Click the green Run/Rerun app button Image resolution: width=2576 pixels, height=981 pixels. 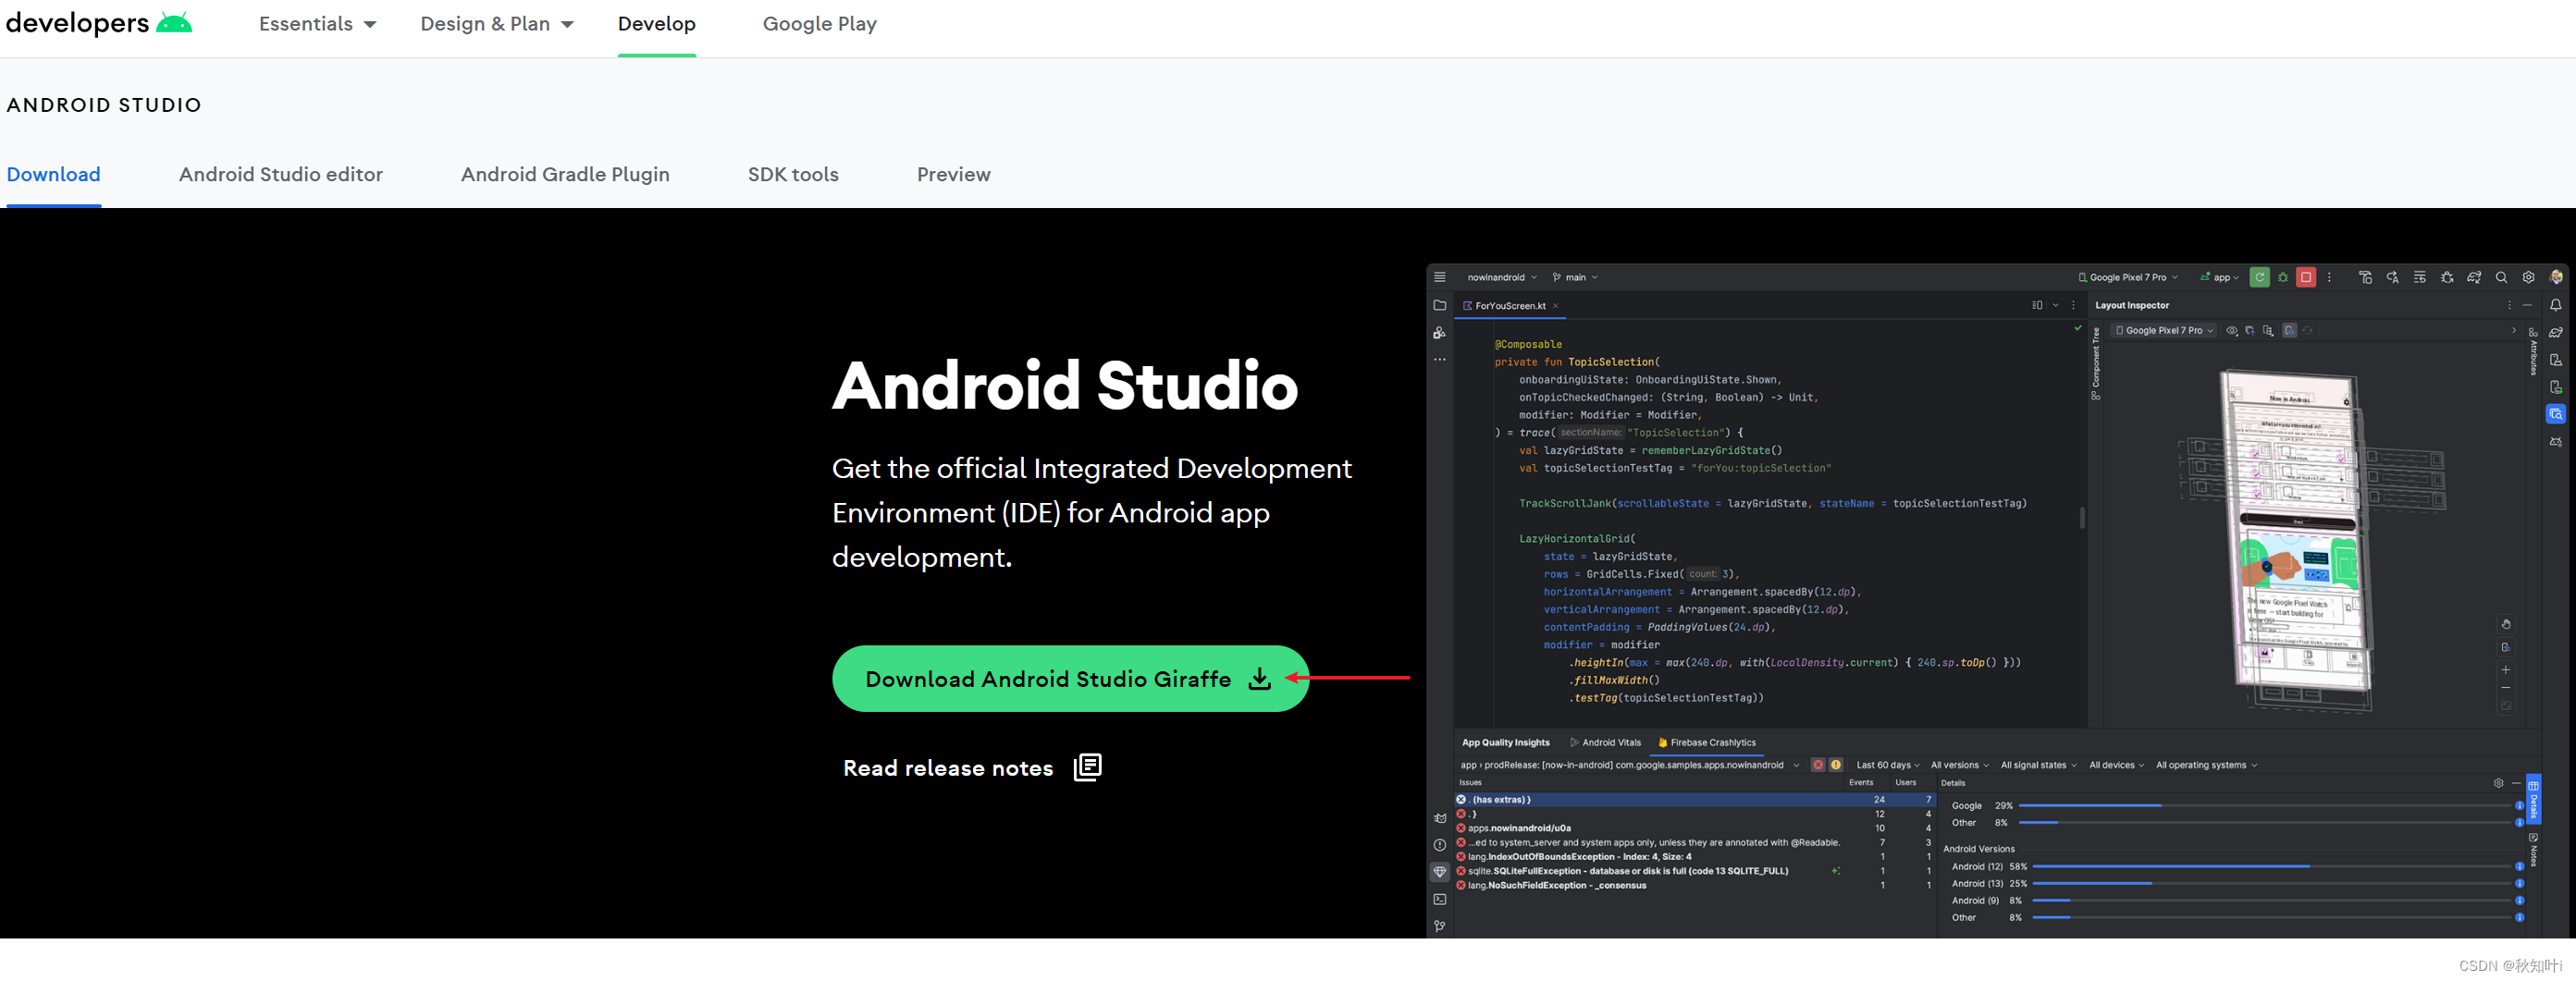[2259, 277]
